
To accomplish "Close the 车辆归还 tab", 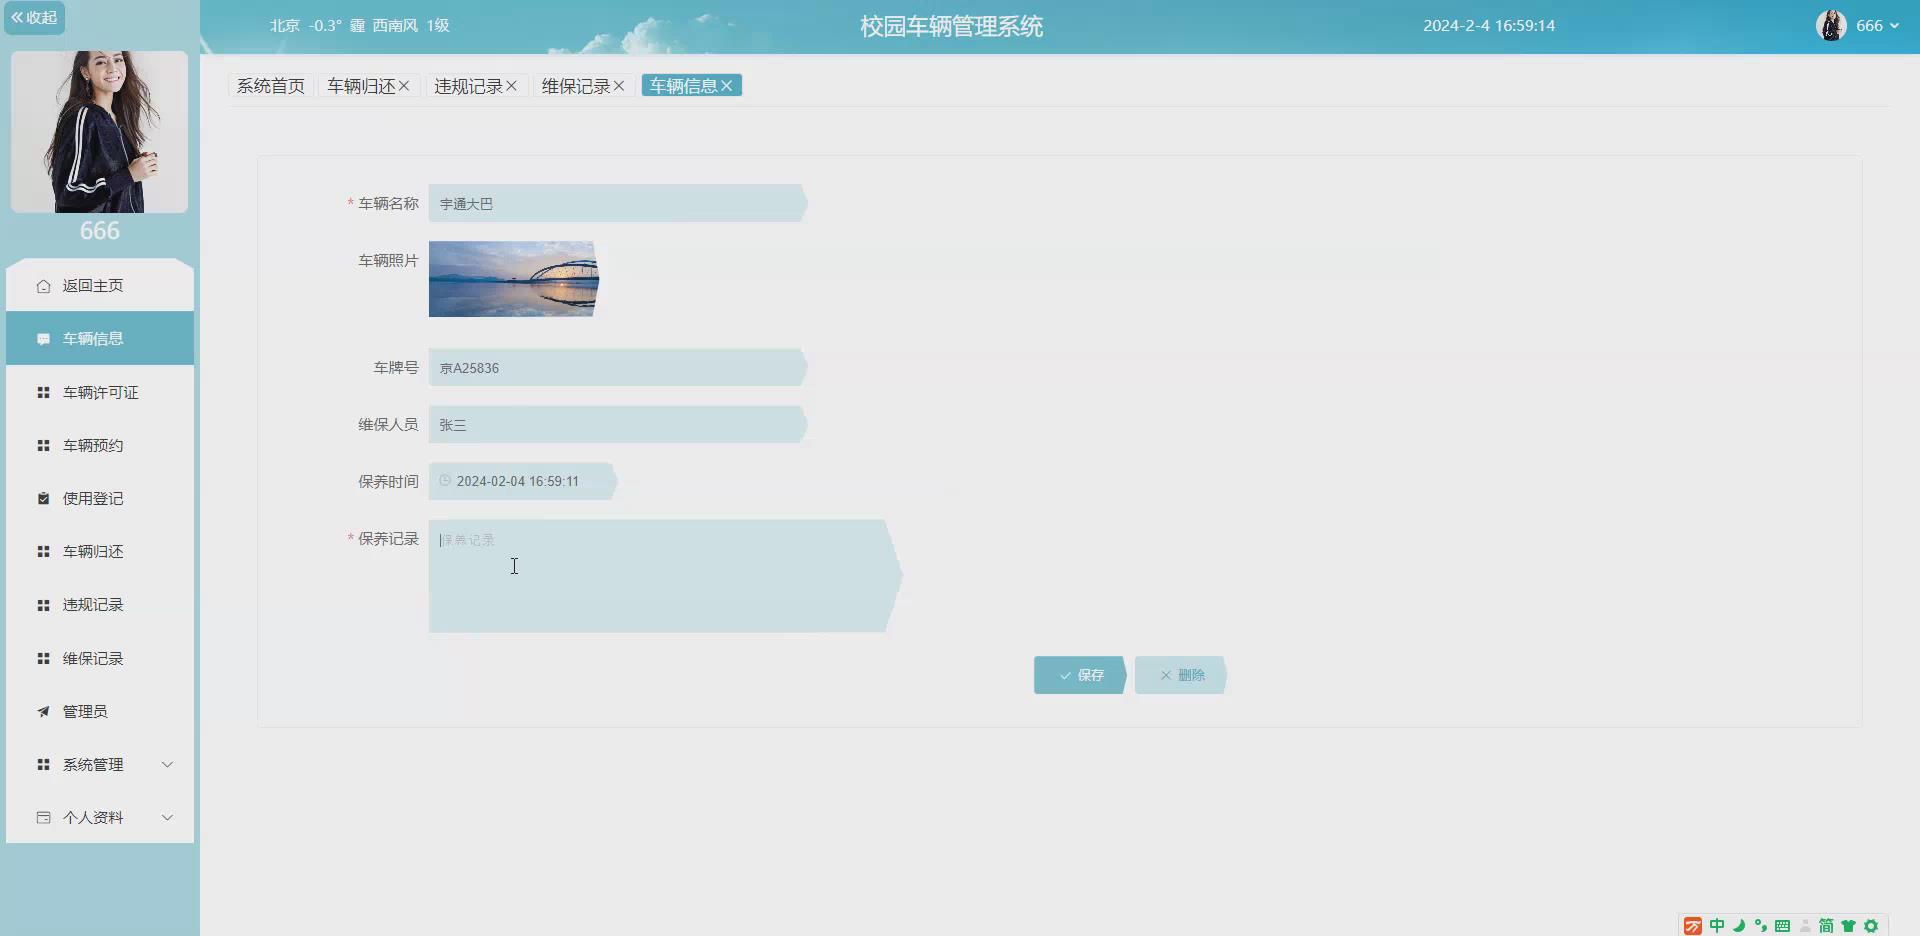I will pyautogui.click(x=404, y=86).
